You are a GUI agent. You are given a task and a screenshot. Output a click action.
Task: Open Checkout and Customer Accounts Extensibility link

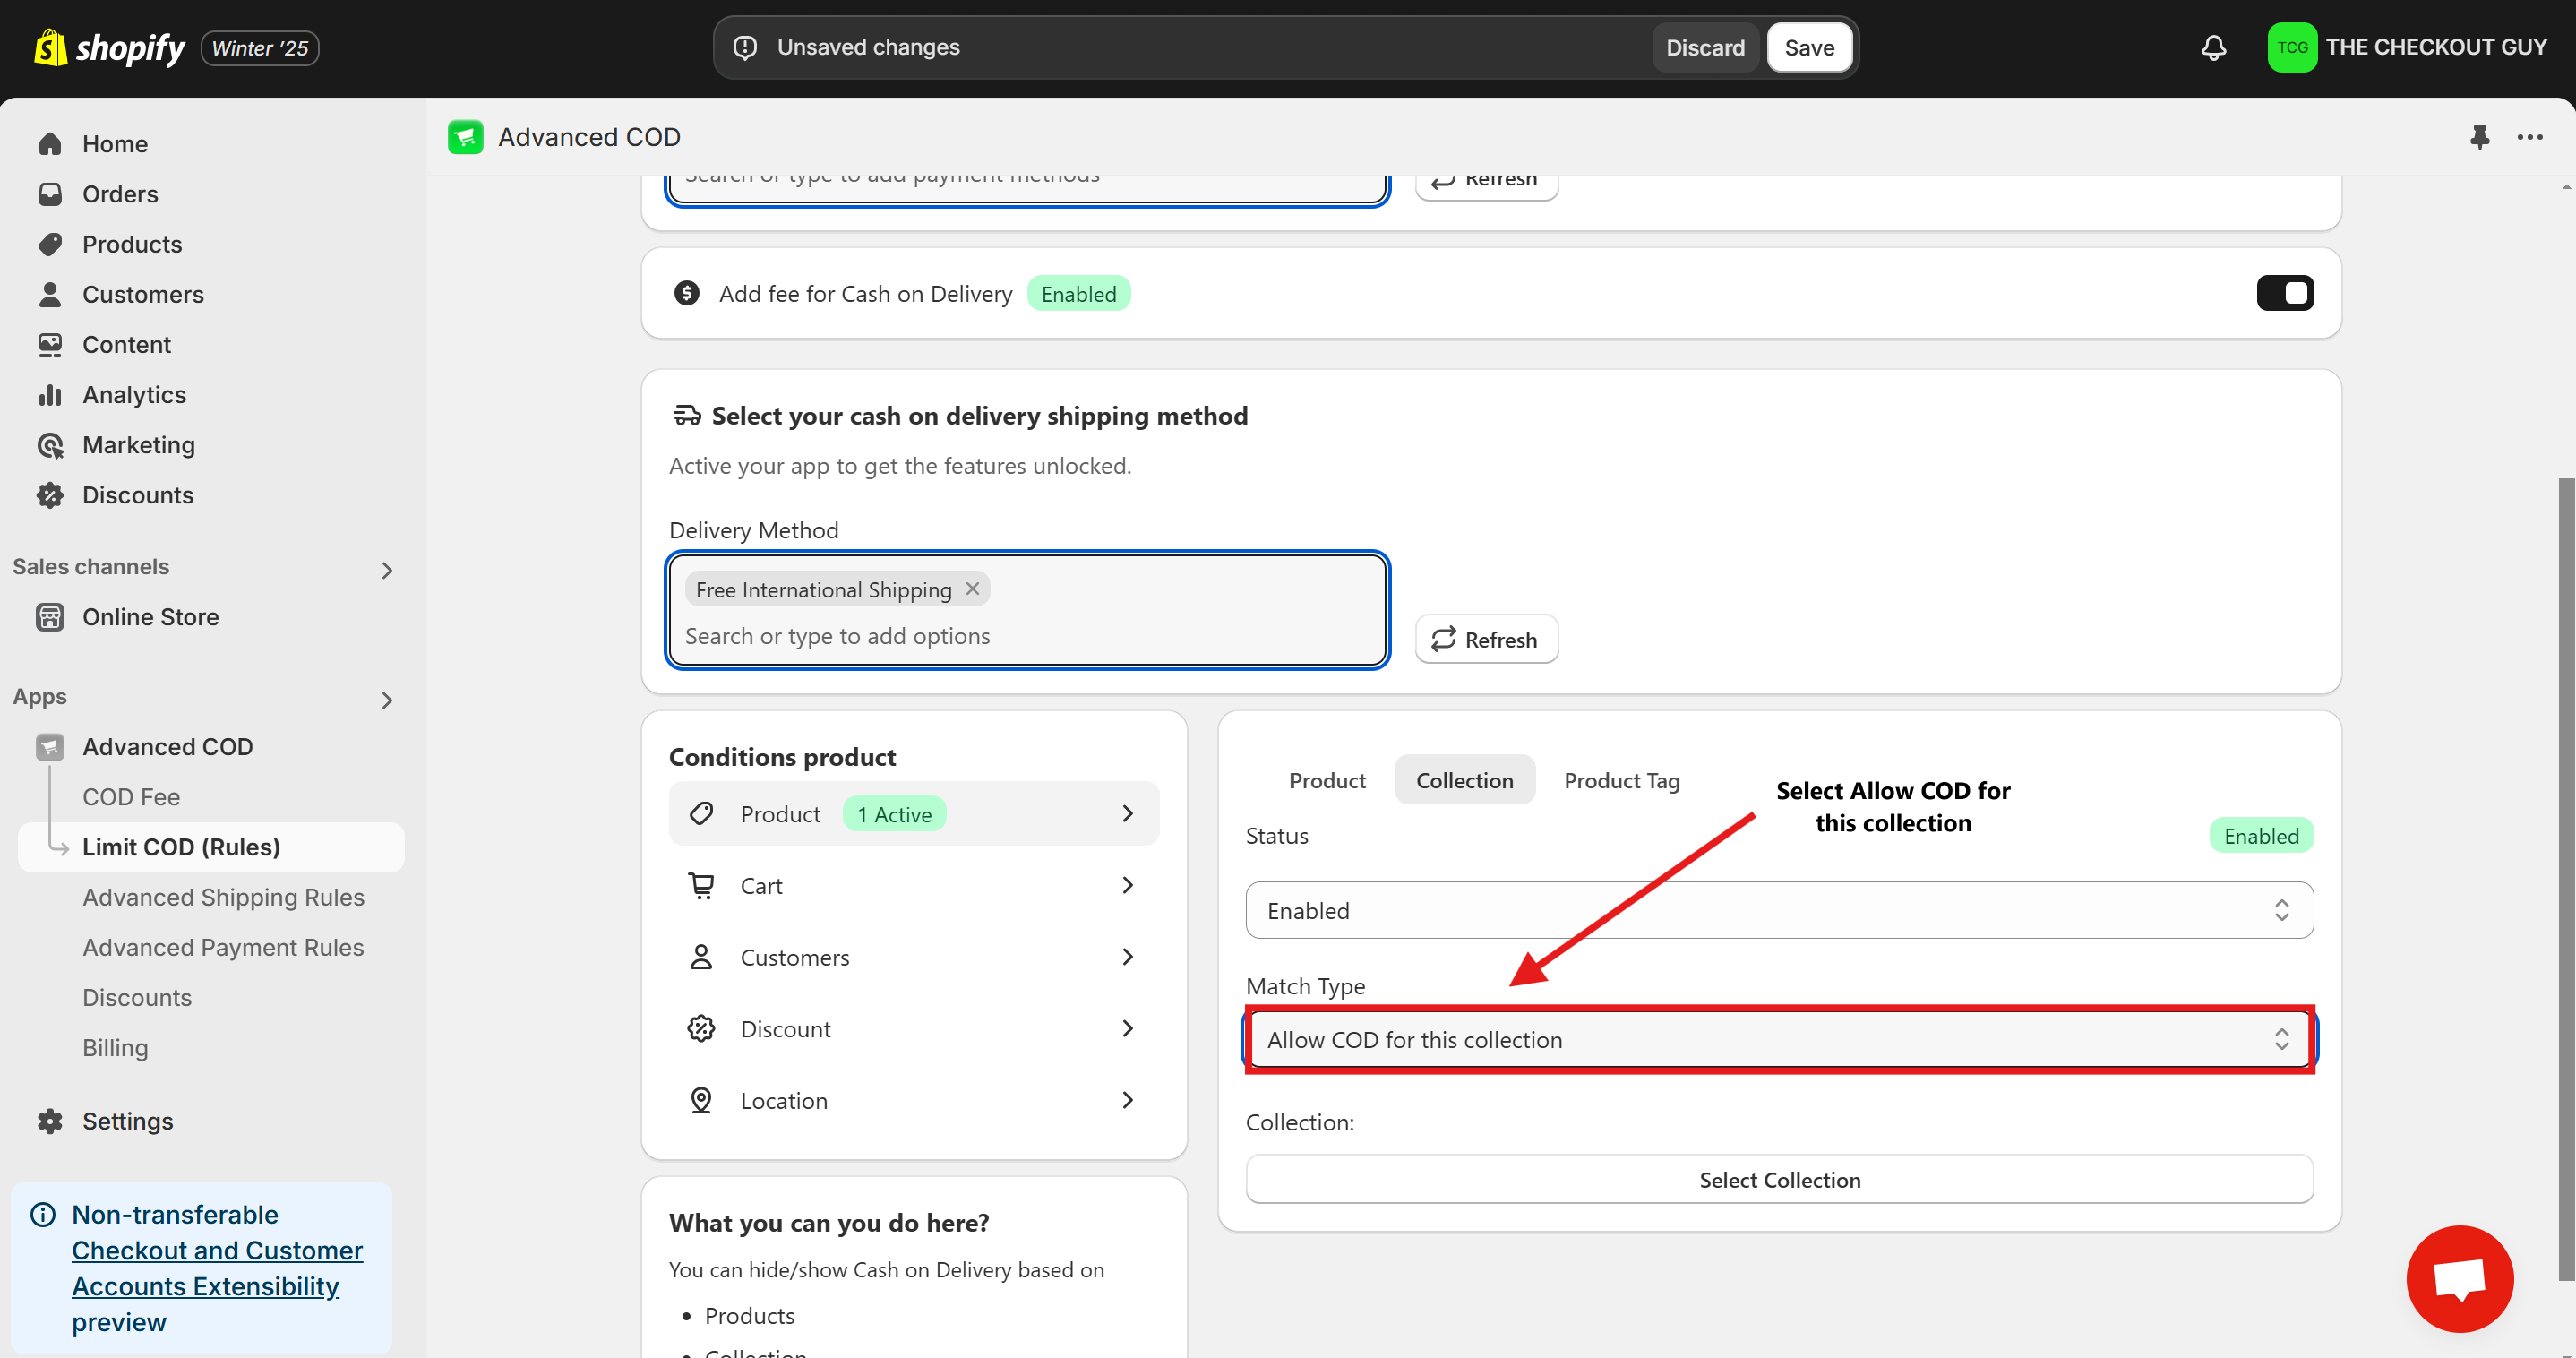click(x=217, y=1268)
